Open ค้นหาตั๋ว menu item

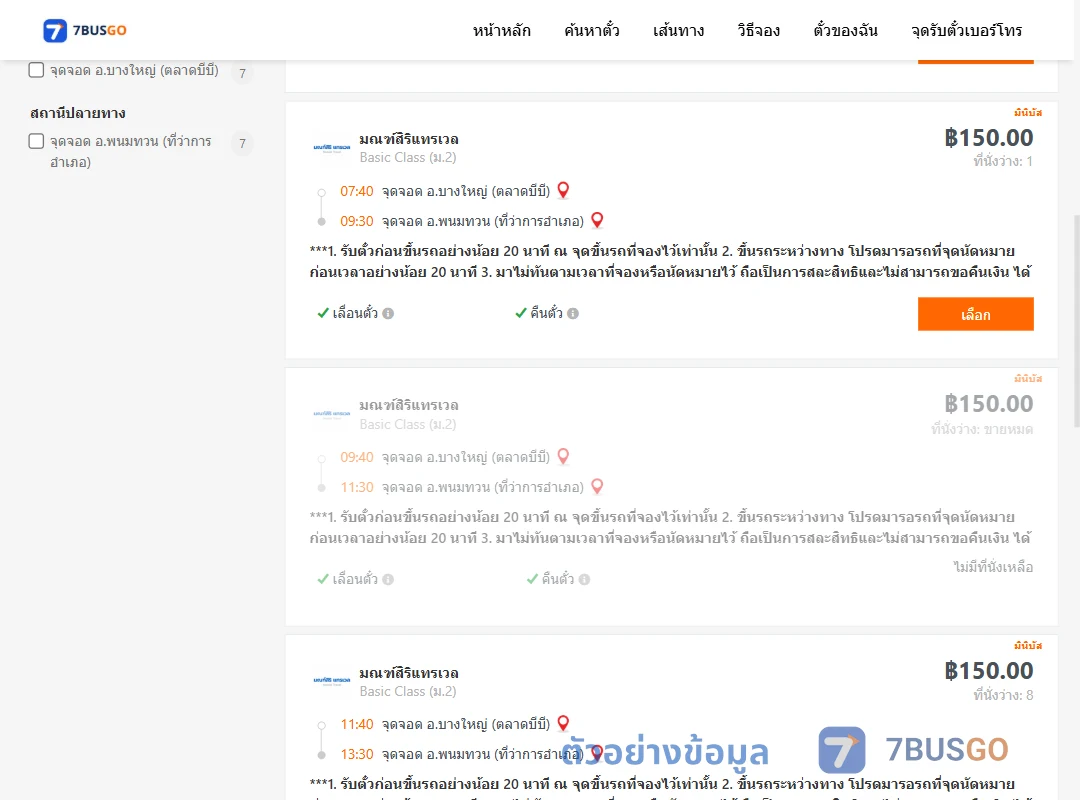(x=592, y=30)
